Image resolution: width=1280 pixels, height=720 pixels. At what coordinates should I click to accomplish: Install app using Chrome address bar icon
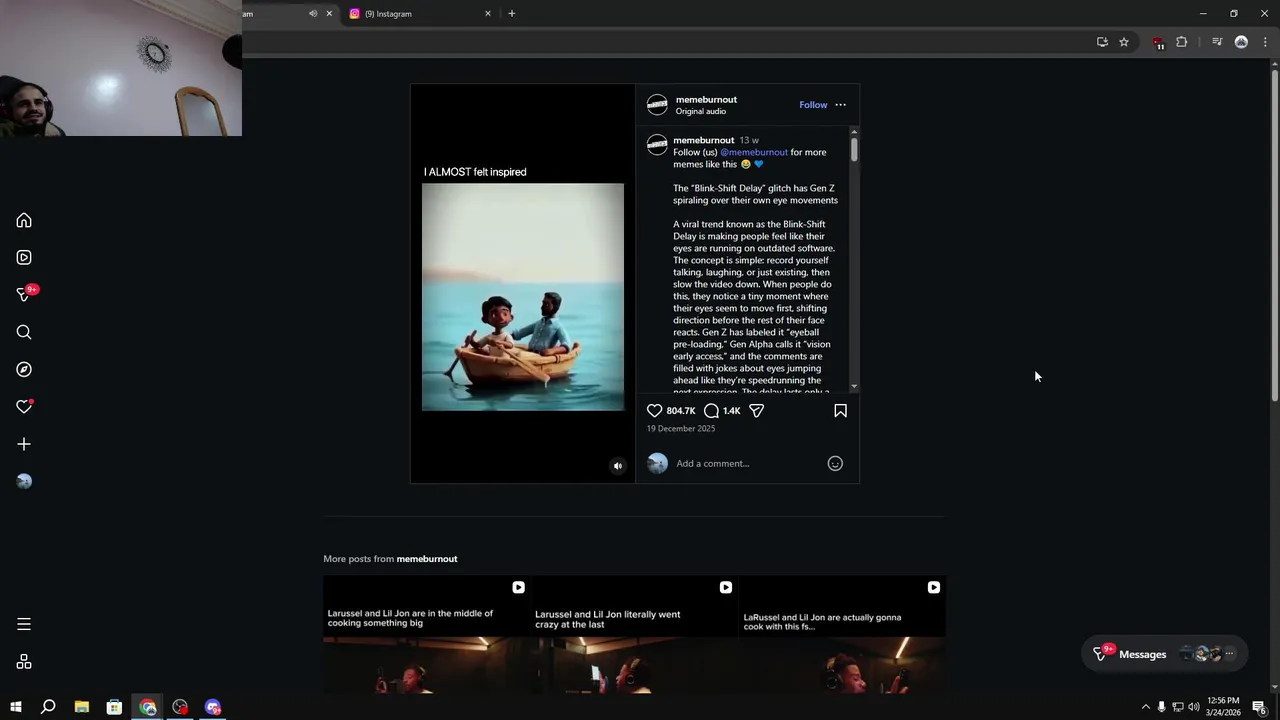coord(1102,42)
